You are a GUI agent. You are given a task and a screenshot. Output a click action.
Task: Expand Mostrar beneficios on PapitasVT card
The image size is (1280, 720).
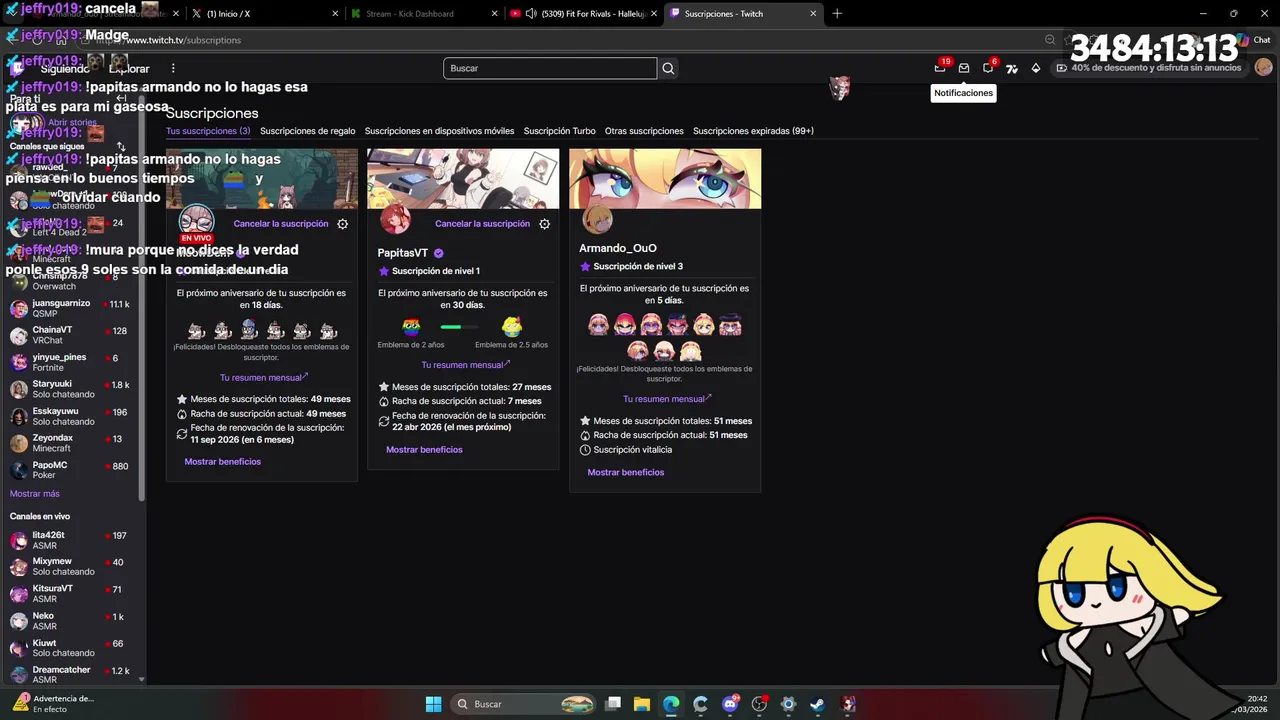coord(424,450)
